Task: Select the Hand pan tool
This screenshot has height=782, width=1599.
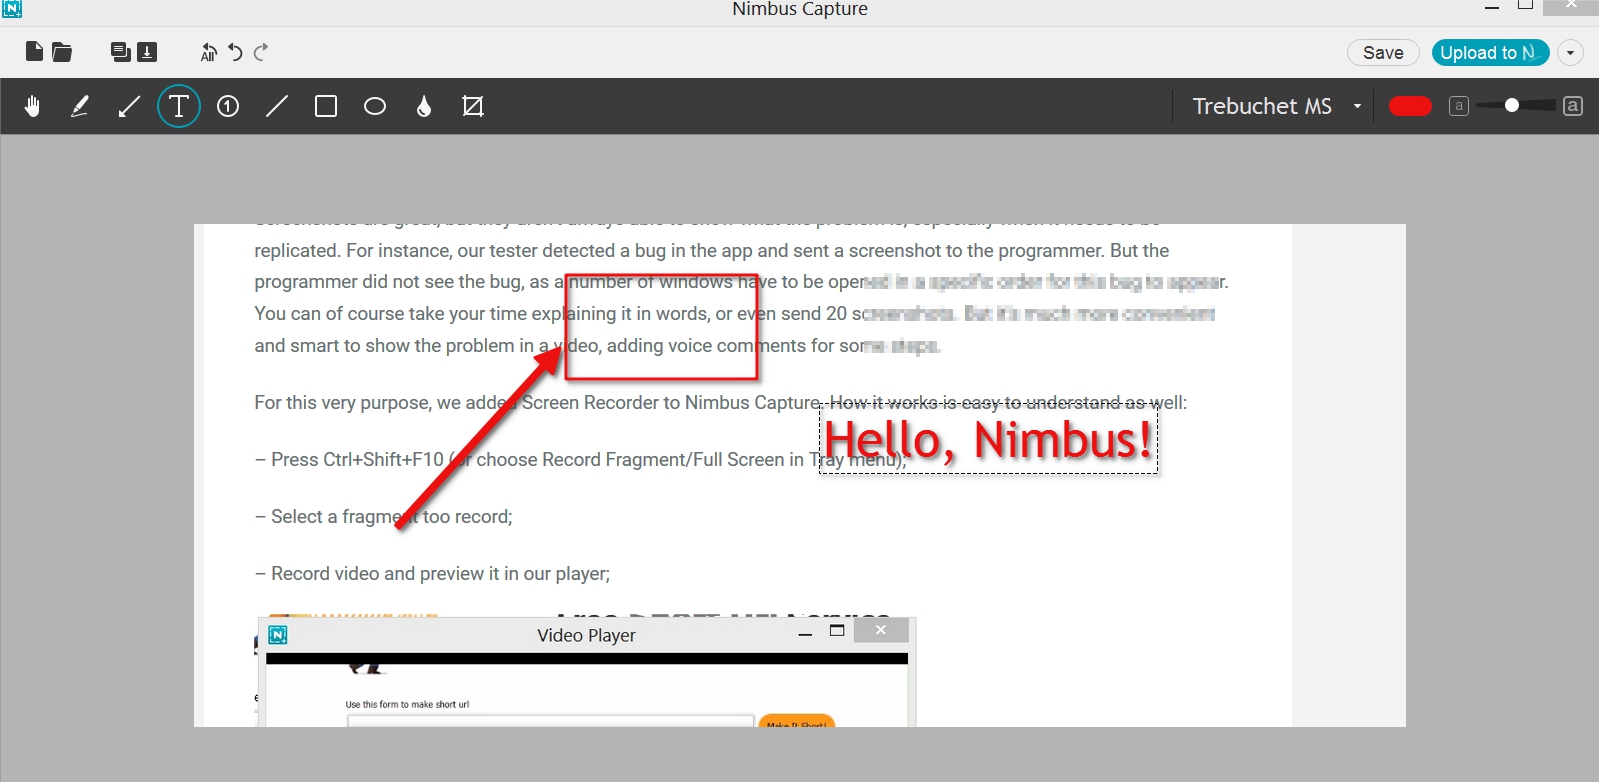Action: point(32,106)
